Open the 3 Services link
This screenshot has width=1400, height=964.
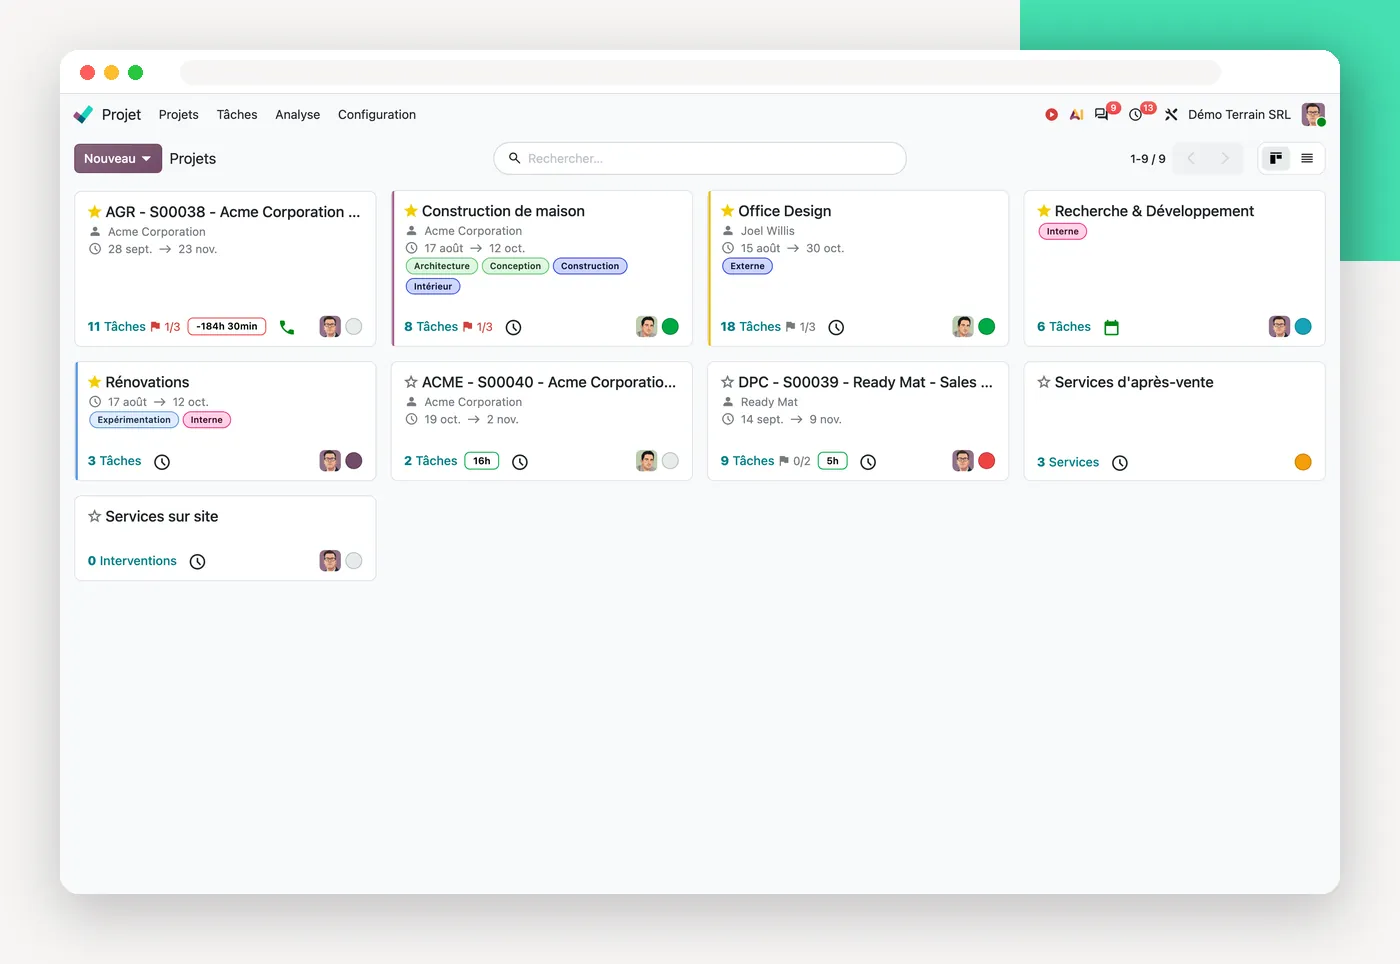(1068, 462)
